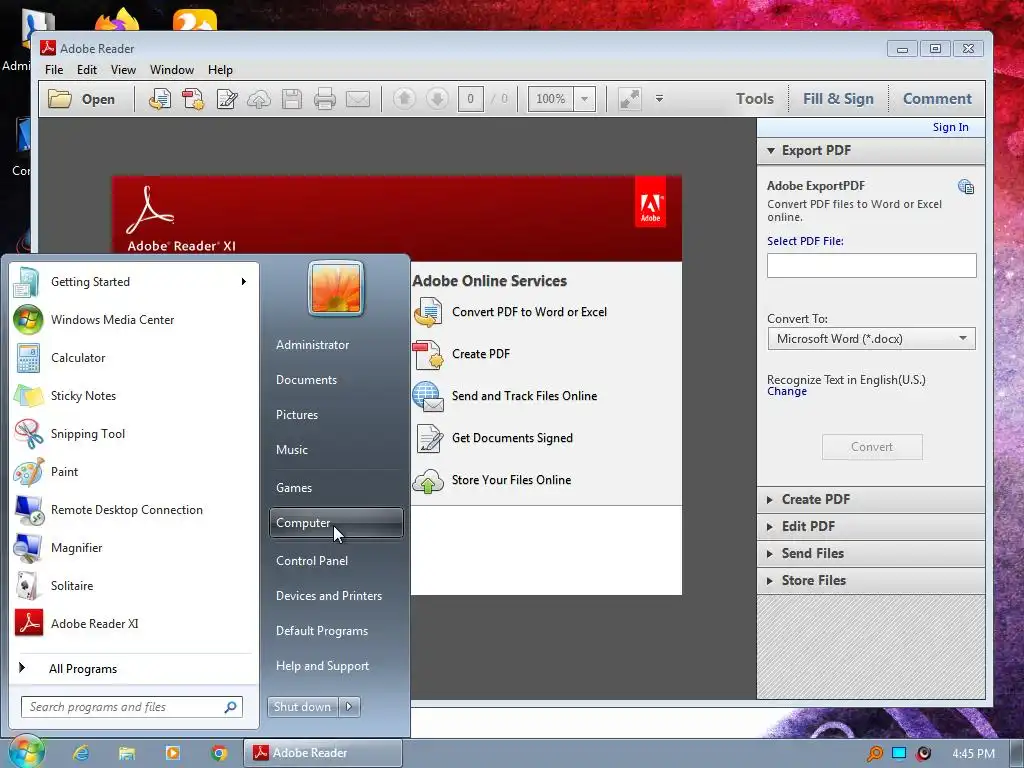Switch to the Fill & Sign tab
1024x768 pixels.
(838, 99)
